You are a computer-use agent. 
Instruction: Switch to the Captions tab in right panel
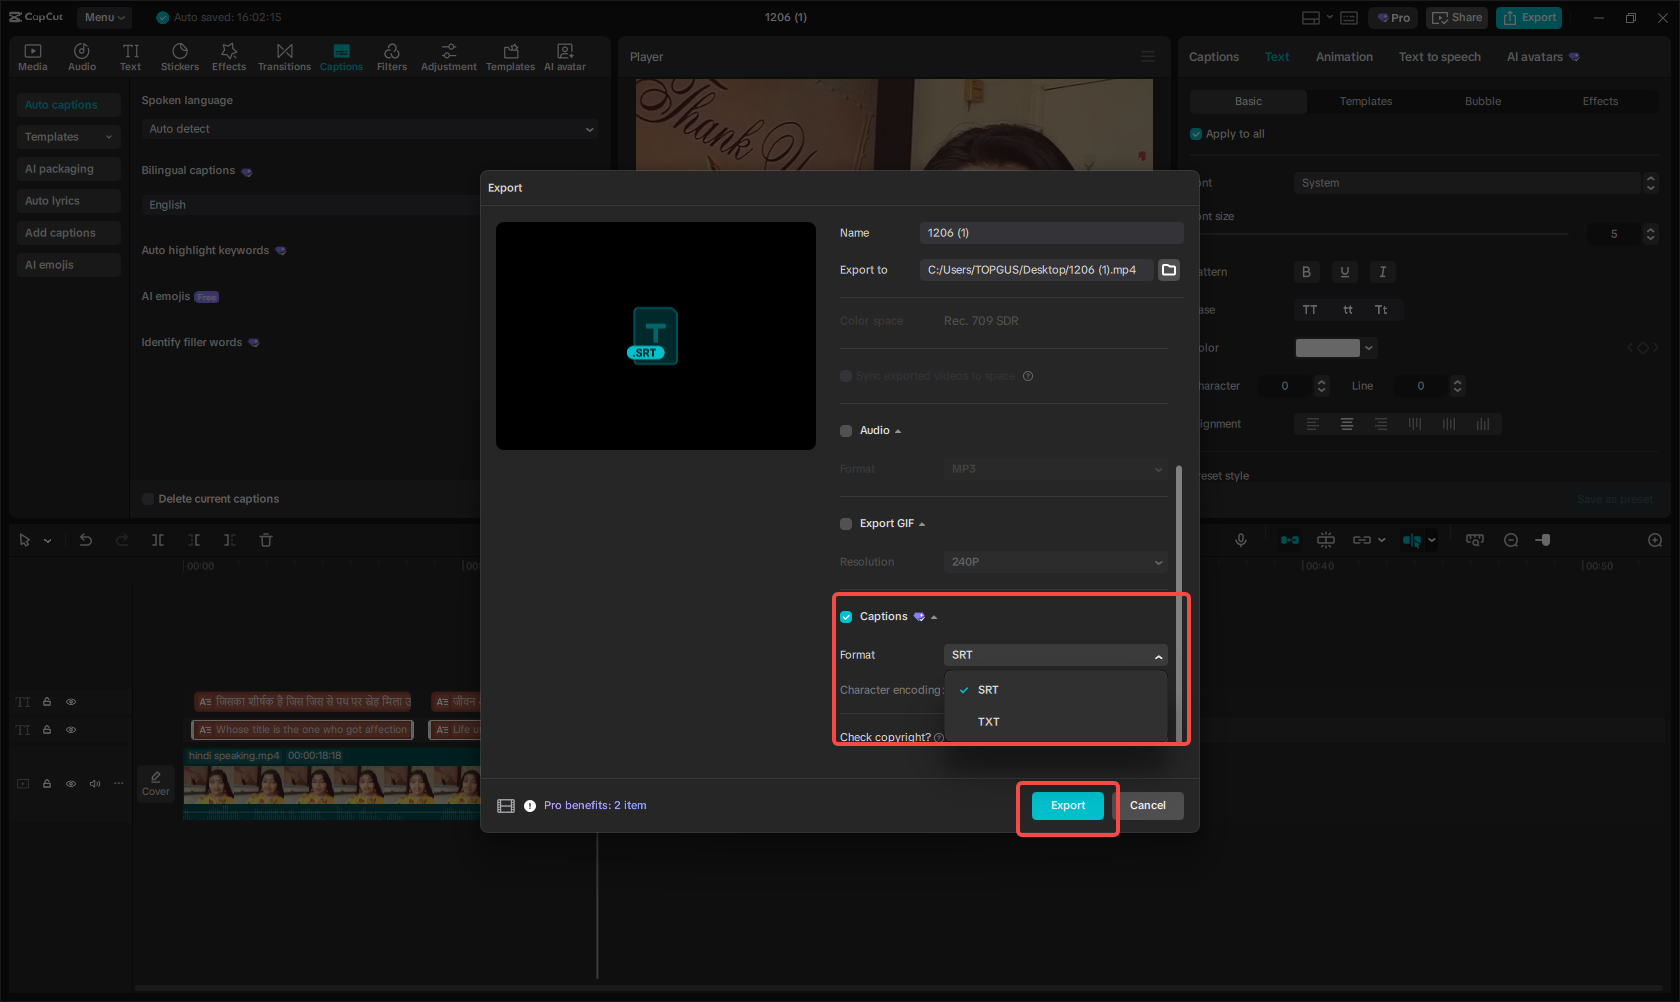[x=1214, y=57]
